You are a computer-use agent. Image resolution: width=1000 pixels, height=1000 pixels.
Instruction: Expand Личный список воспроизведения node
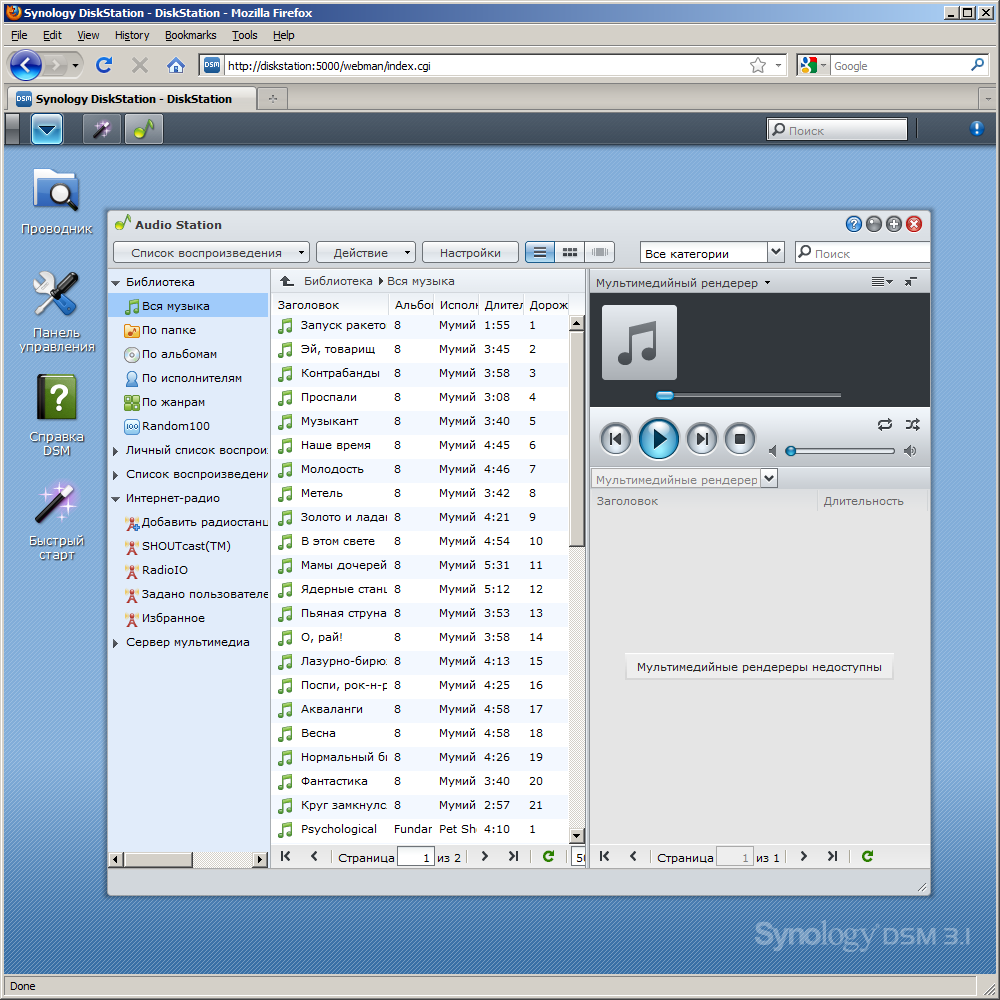pos(115,451)
